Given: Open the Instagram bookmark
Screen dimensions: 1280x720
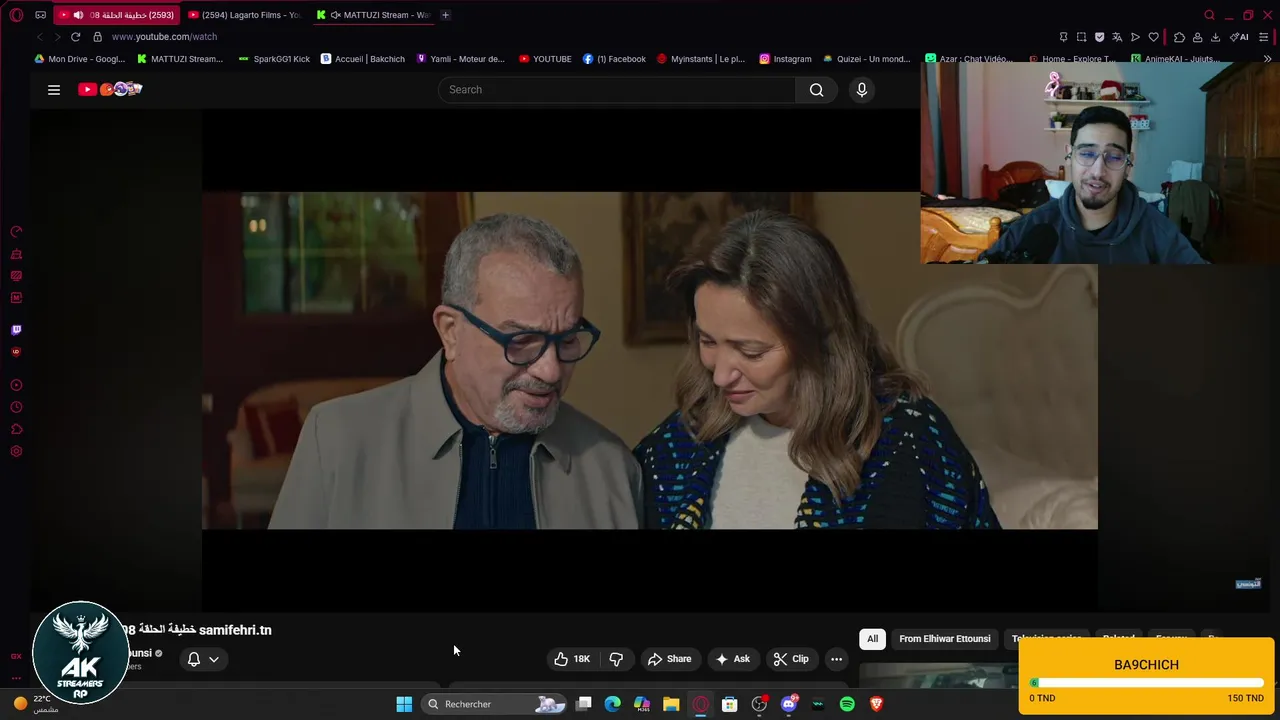Looking at the screenshot, I should (785, 59).
